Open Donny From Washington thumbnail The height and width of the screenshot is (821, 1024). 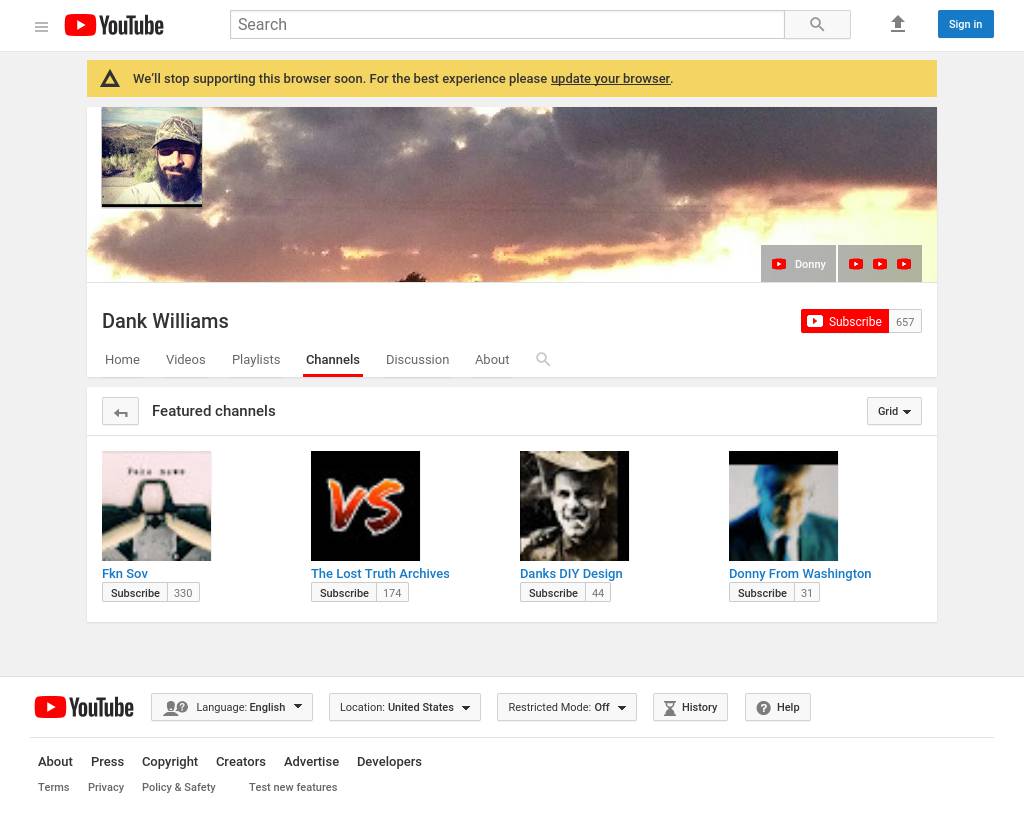click(784, 506)
